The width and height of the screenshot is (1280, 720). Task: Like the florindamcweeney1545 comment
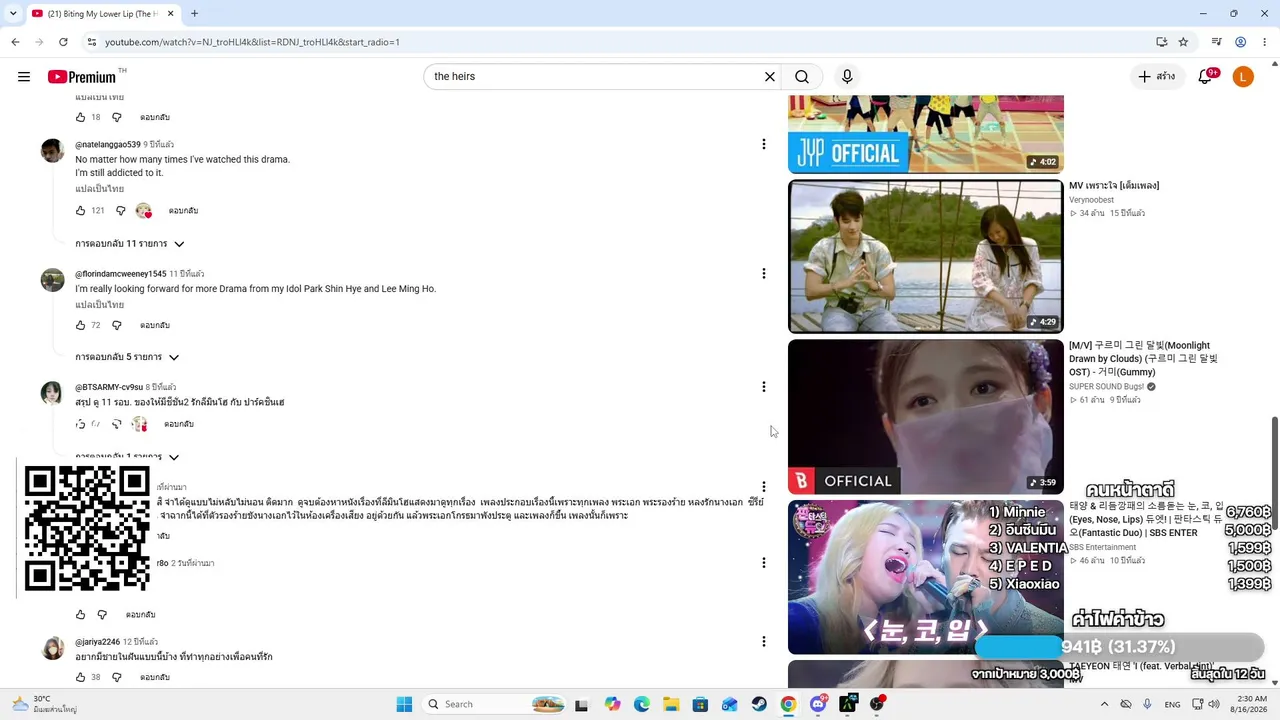(81, 325)
